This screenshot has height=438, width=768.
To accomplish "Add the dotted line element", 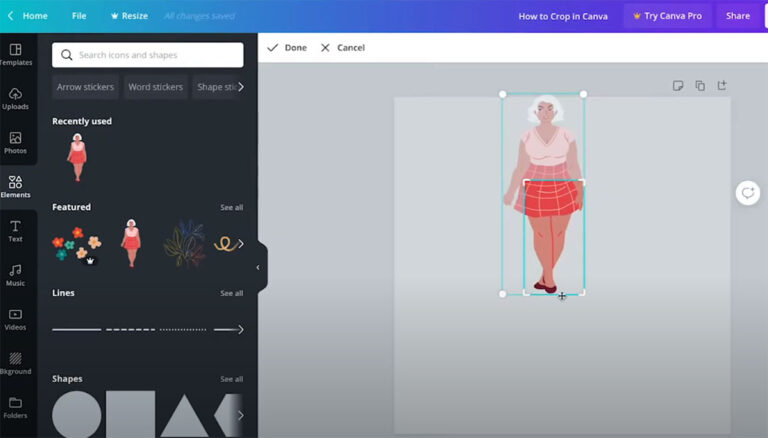I will [183, 329].
